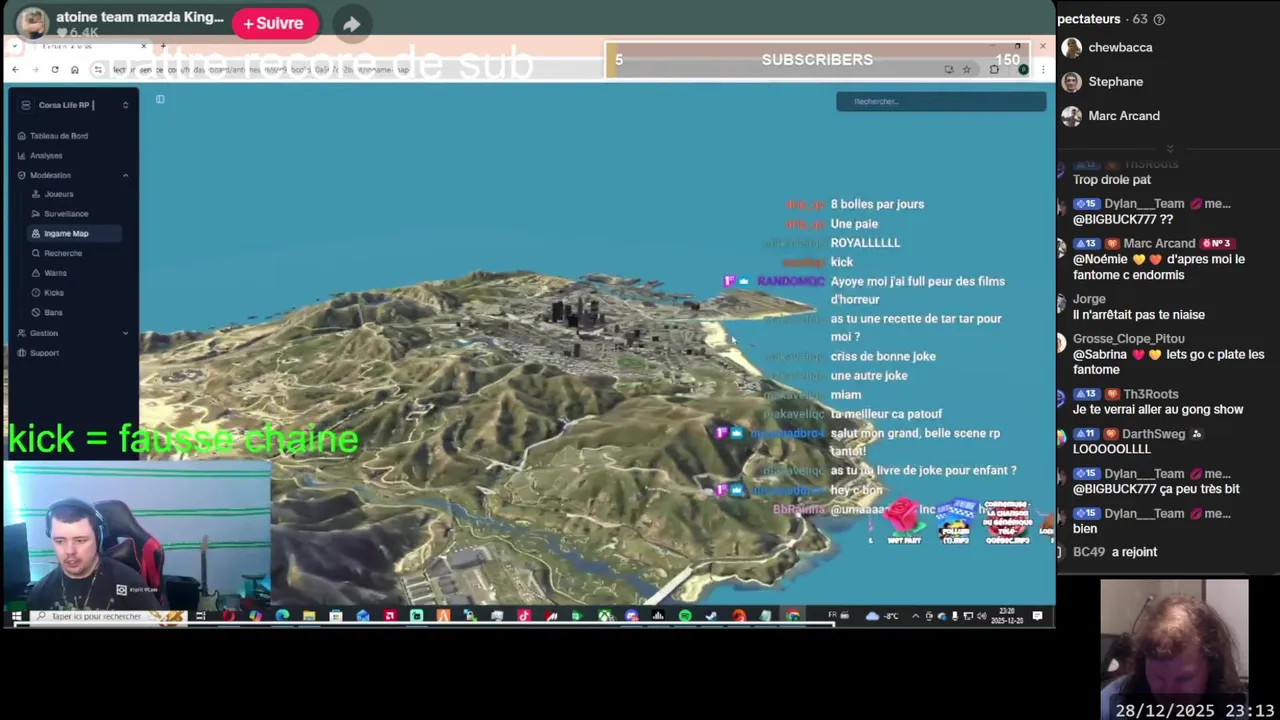Click the browser back arrow
This screenshot has width=1280, height=720.
click(x=15, y=70)
